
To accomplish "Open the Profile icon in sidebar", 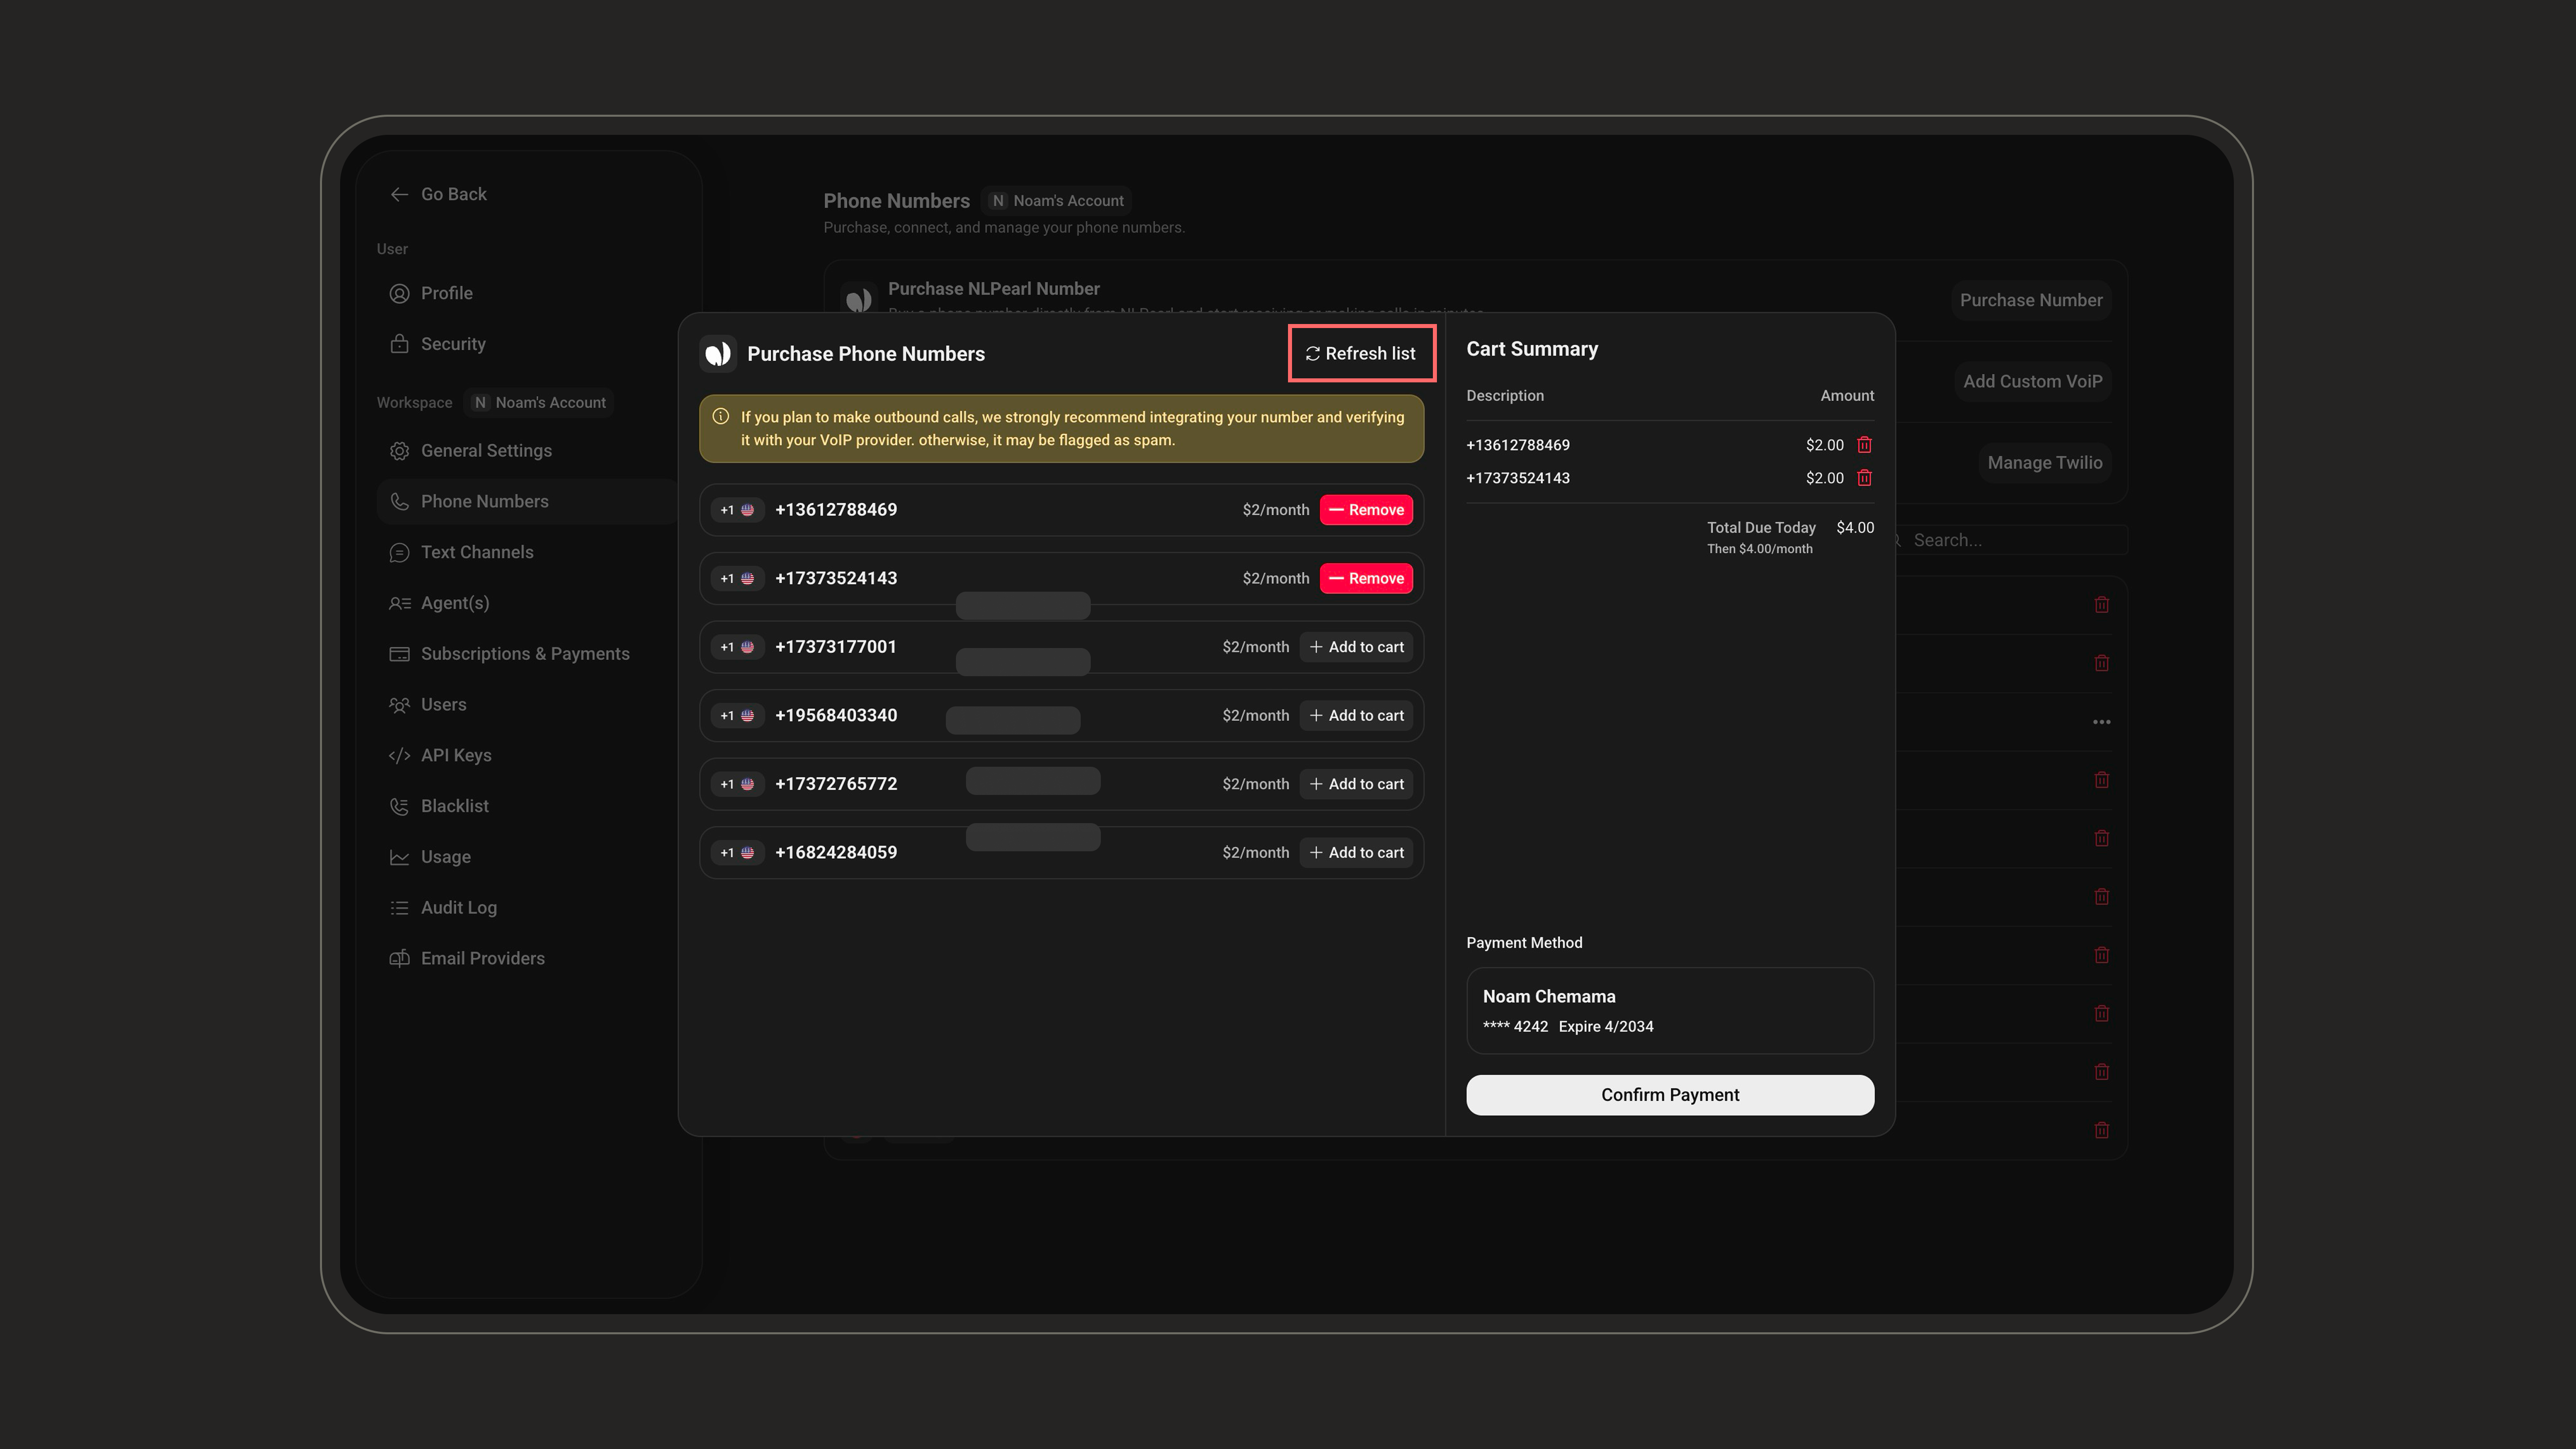I will 399,293.
